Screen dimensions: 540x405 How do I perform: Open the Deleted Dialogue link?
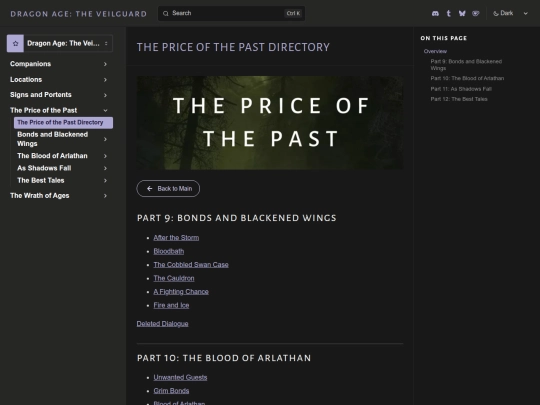[x=163, y=324]
